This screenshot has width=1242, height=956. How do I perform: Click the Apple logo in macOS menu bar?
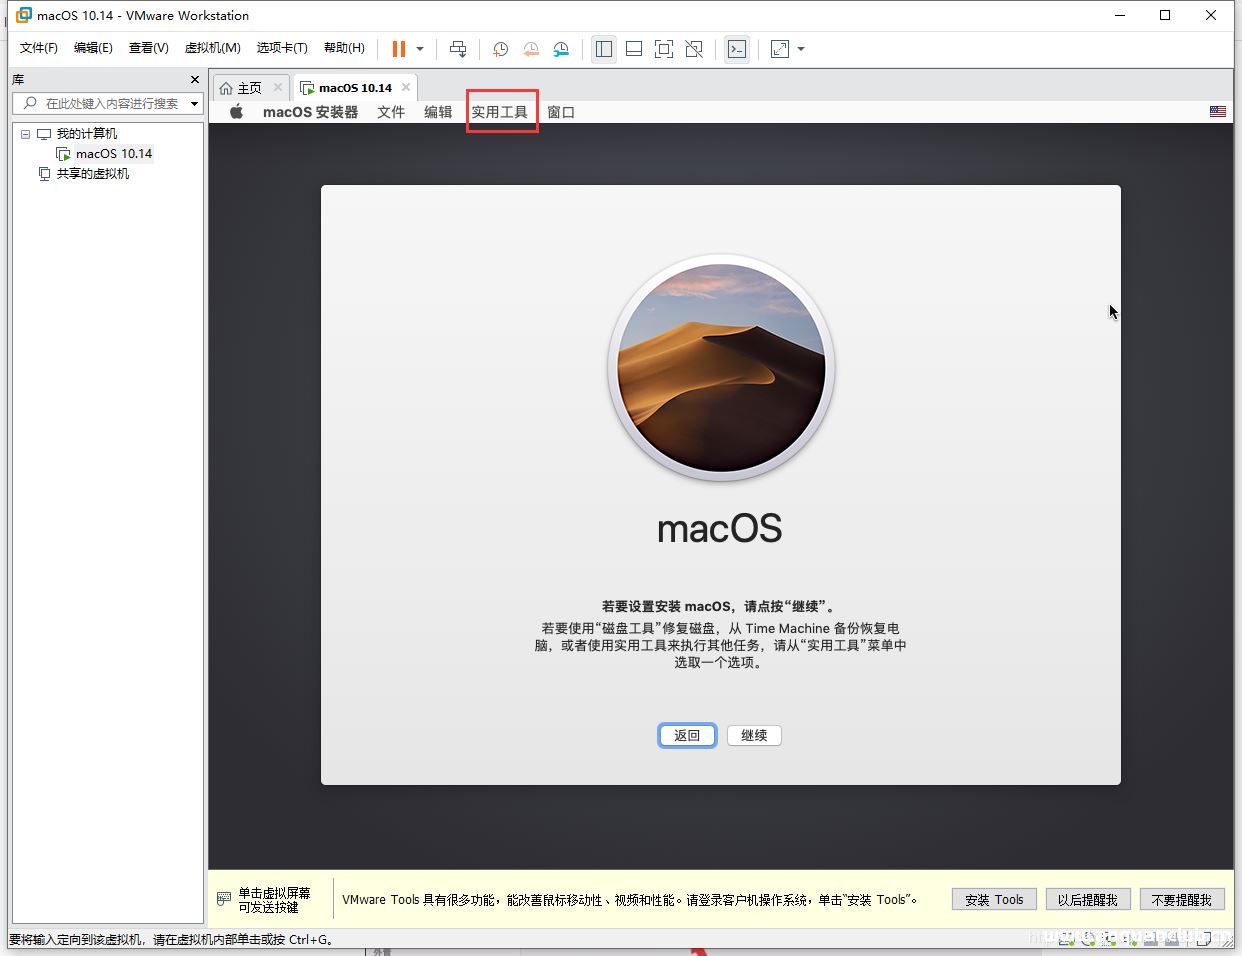point(237,112)
